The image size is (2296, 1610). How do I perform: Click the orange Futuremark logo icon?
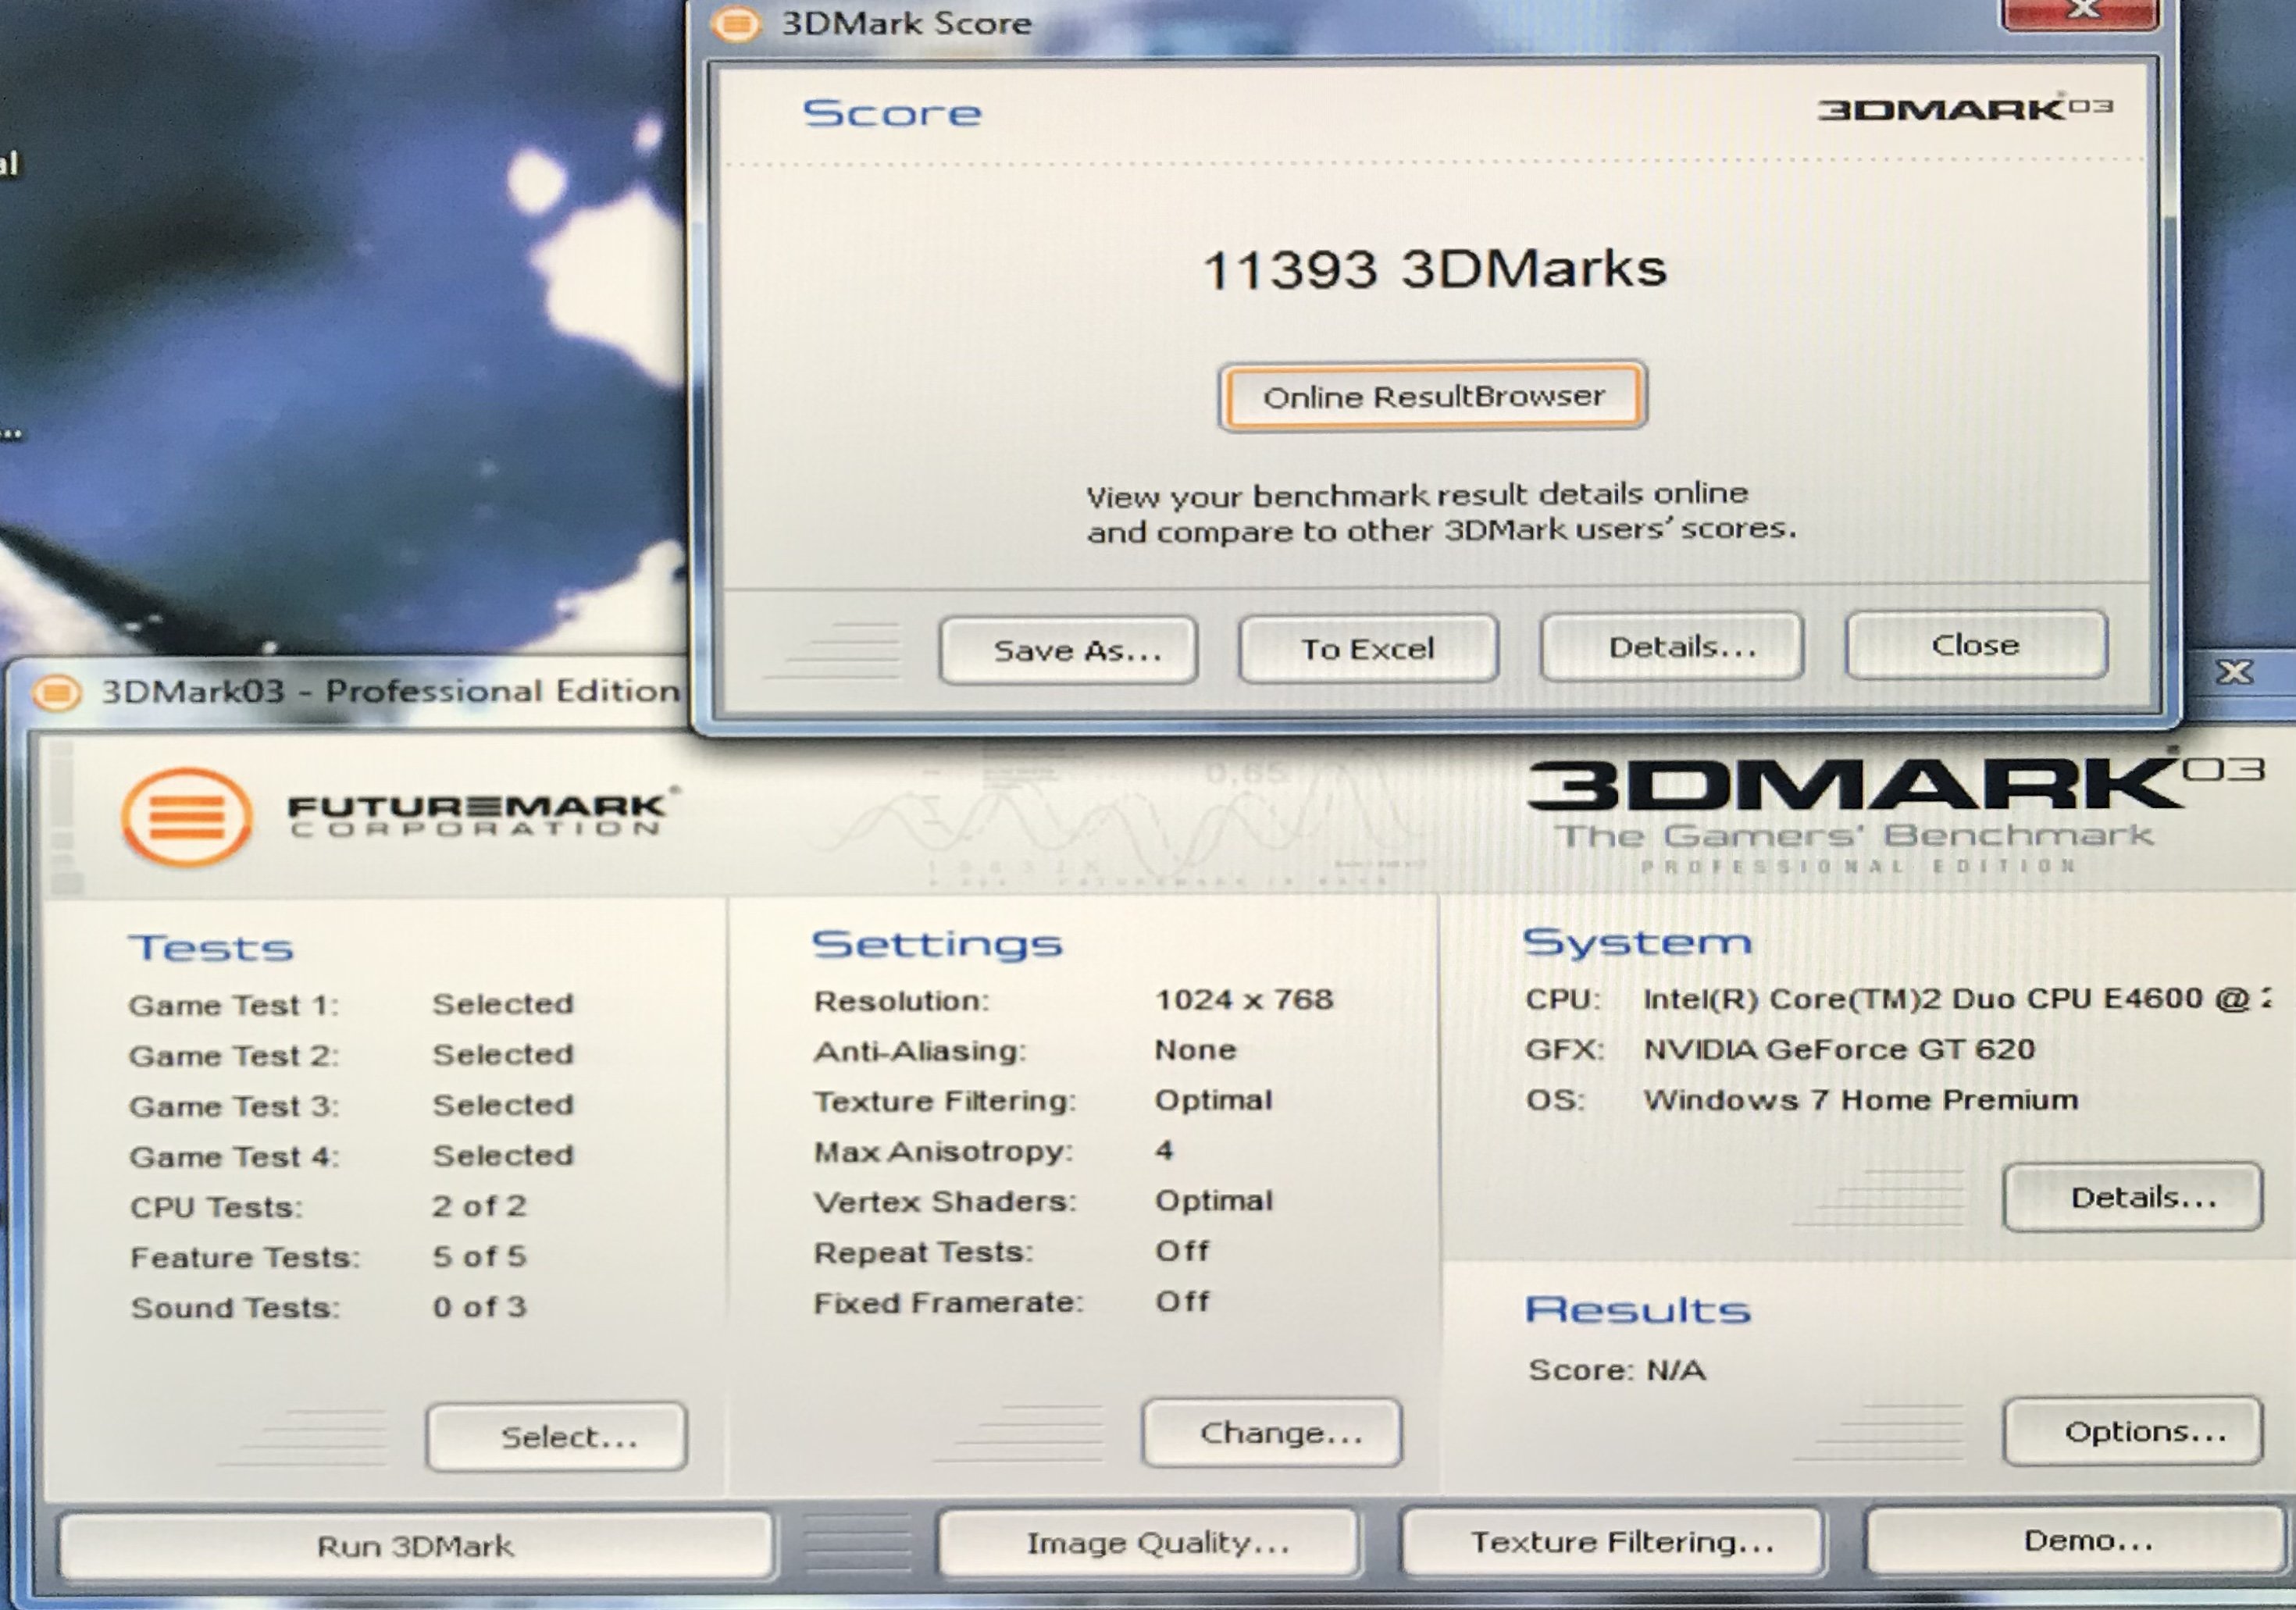186,815
